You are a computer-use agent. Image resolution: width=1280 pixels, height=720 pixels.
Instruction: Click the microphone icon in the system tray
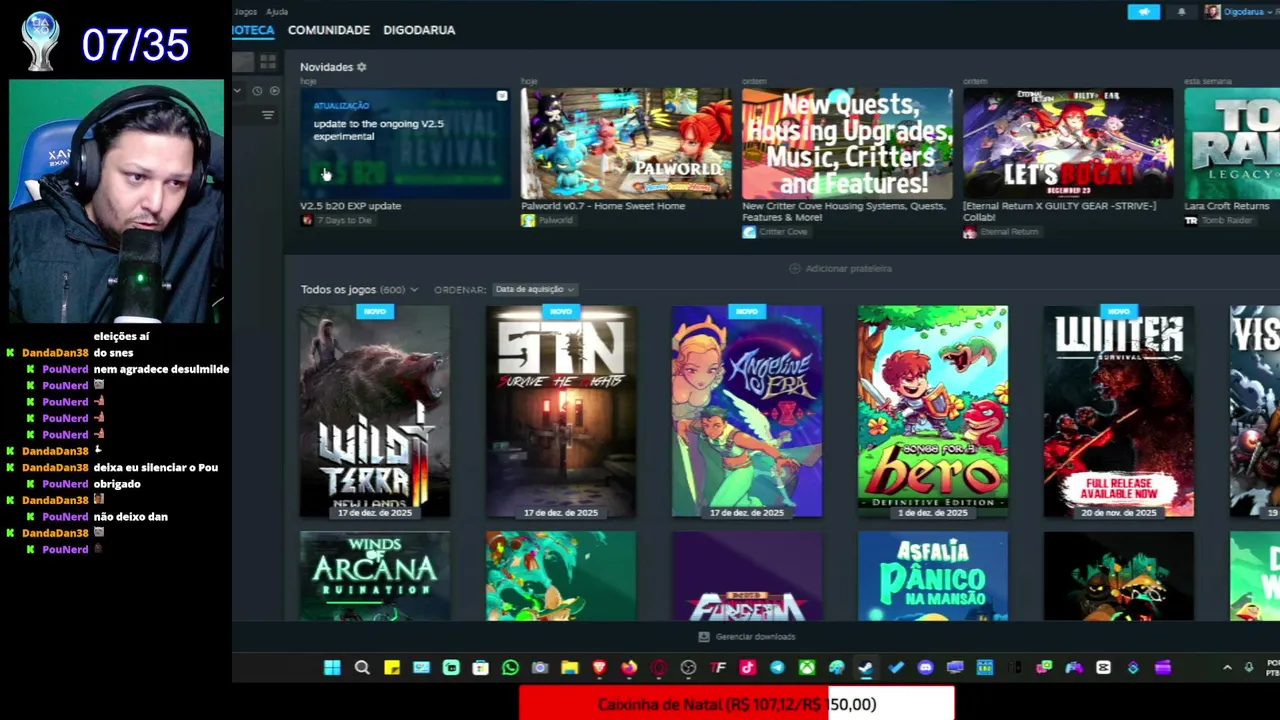(1249, 668)
